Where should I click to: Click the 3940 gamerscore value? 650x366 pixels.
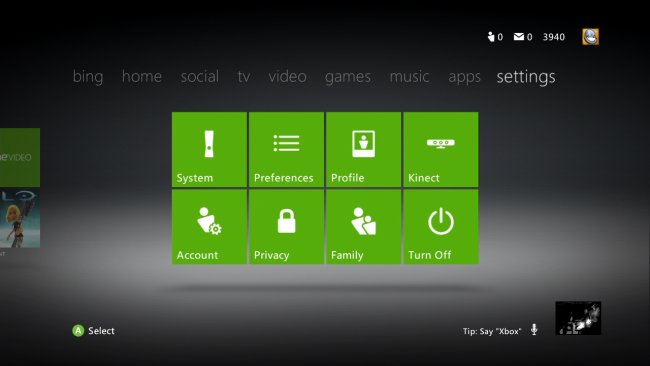tap(554, 37)
